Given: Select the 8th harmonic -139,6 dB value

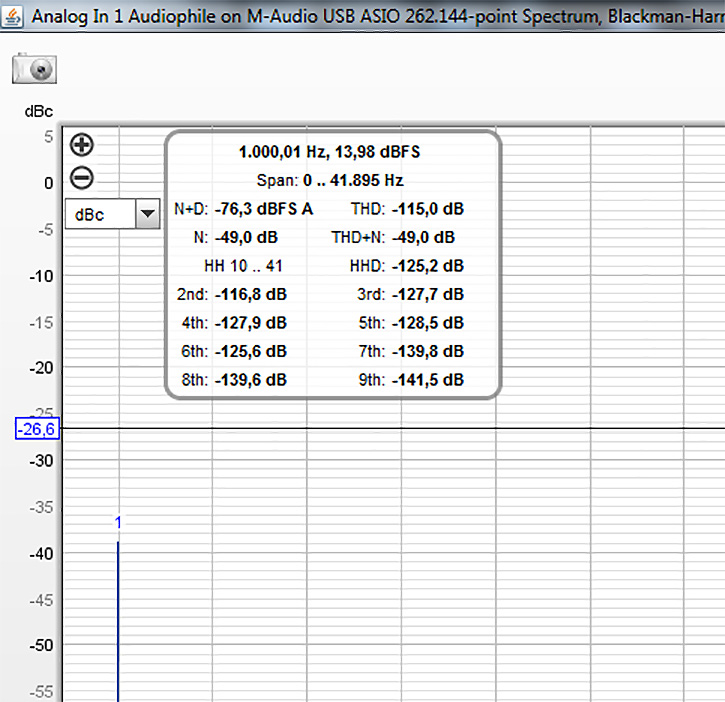Looking at the screenshot, I should (x=251, y=380).
